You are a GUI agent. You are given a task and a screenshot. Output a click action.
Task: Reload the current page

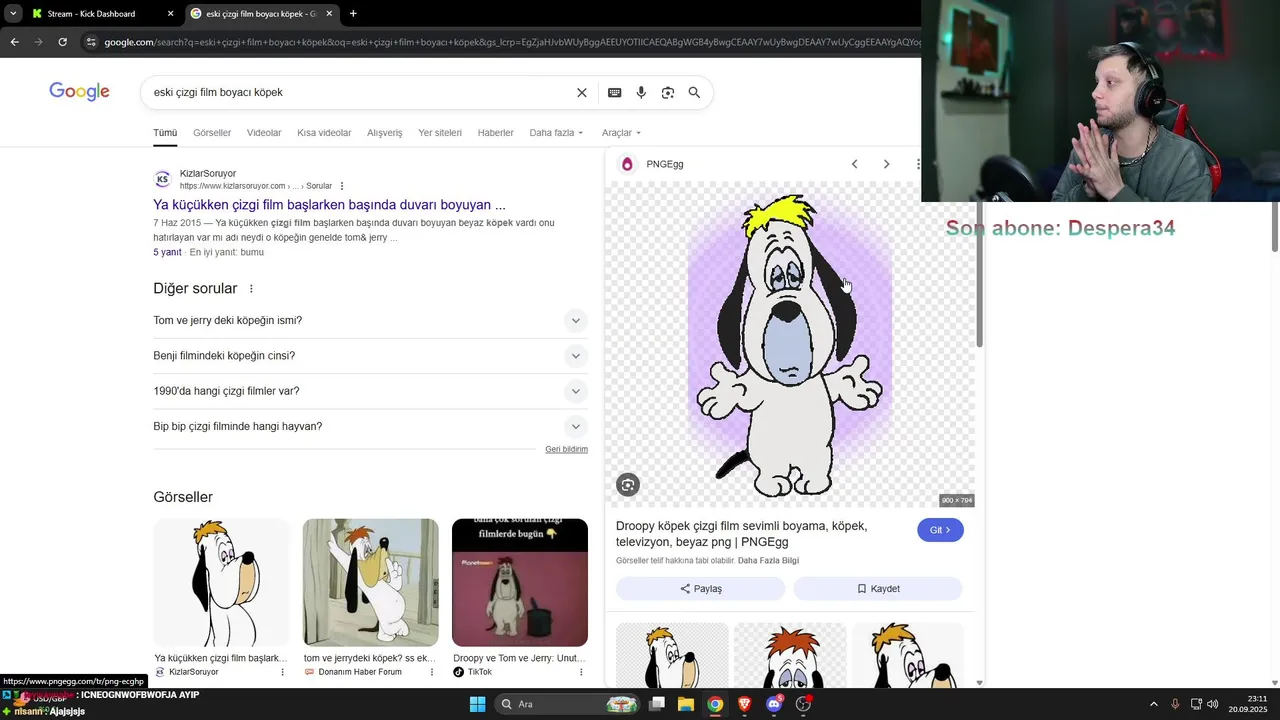(x=62, y=42)
